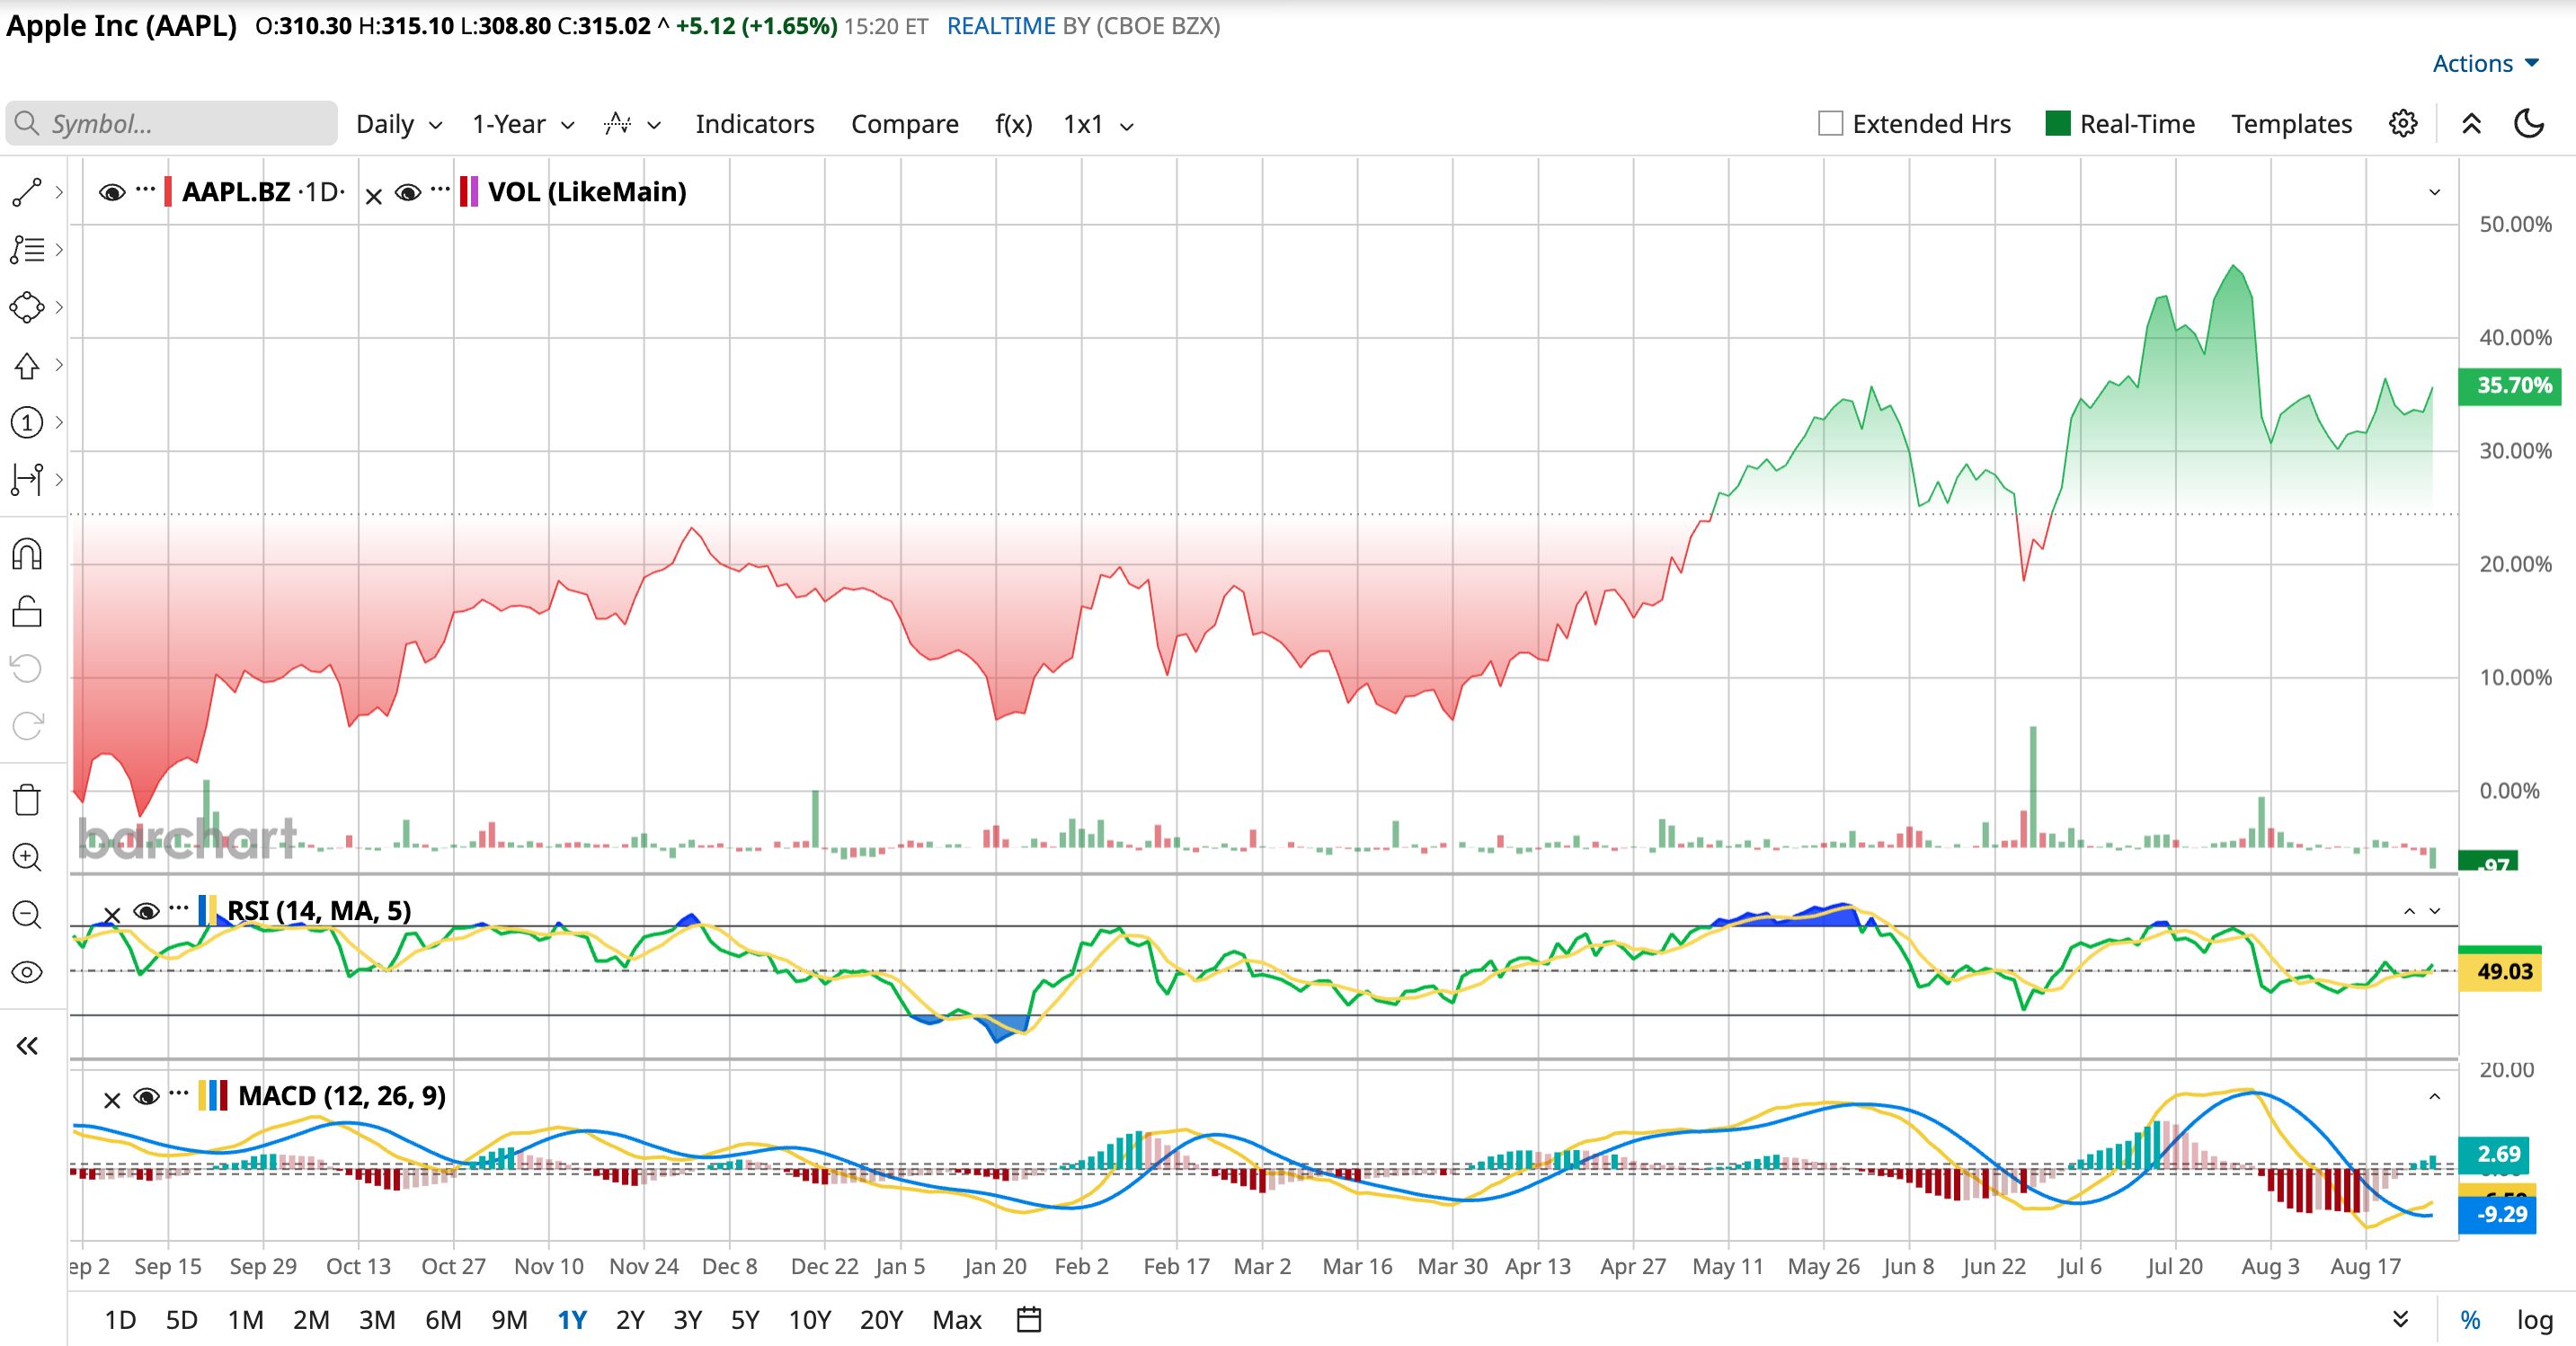Open the Actions dropdown menu
Screen dimensions: 2576x1346
pyautogui.click(x=2486, y=63)
